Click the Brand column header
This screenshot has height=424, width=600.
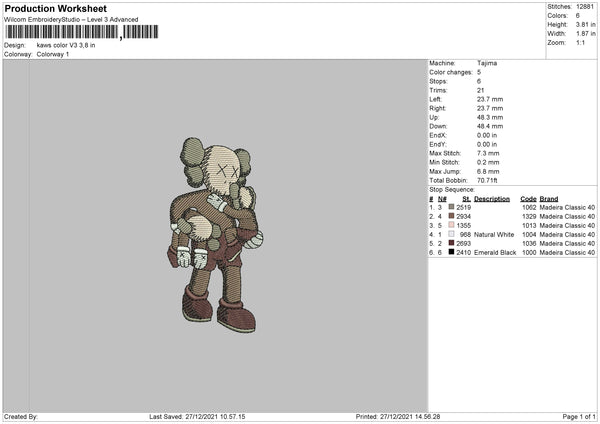(550, 198)
